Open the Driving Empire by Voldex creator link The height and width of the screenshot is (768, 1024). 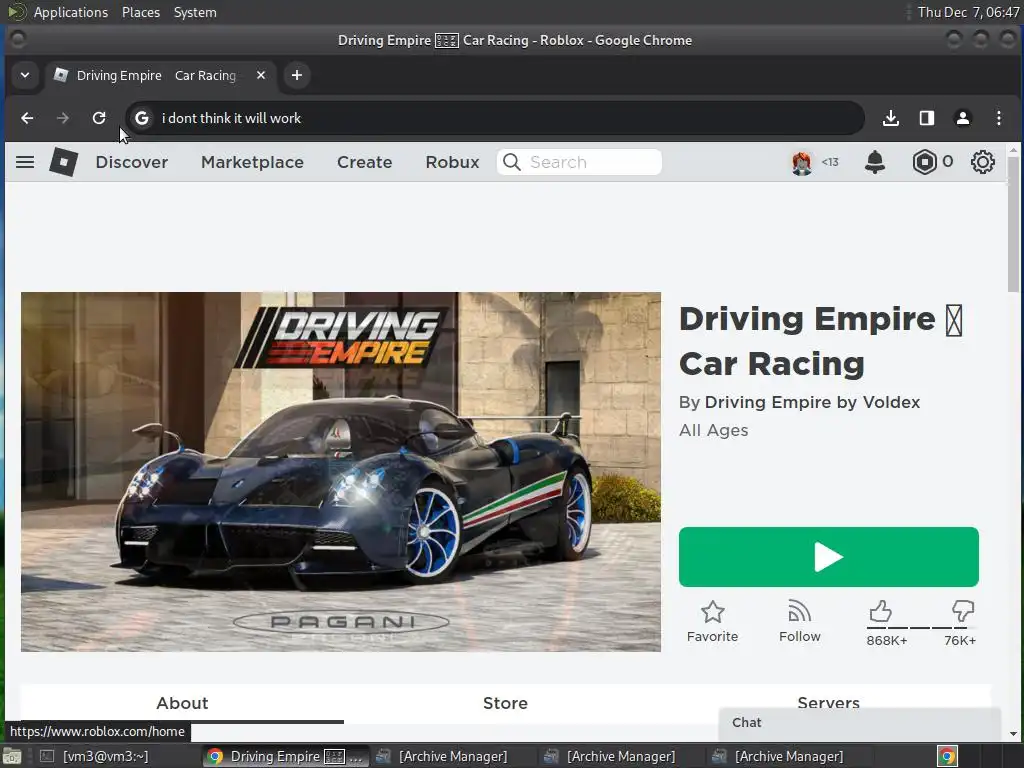pos(812,402)
